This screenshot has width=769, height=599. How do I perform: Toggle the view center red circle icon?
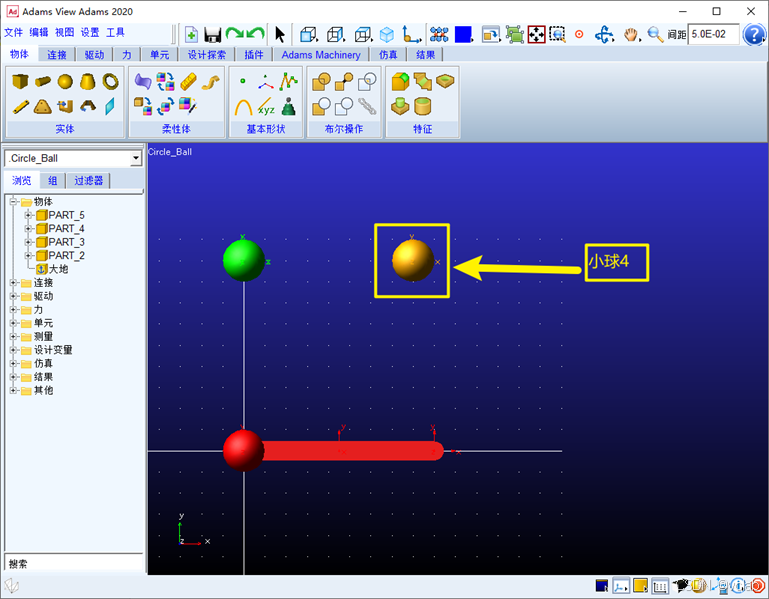coord(579,34)
